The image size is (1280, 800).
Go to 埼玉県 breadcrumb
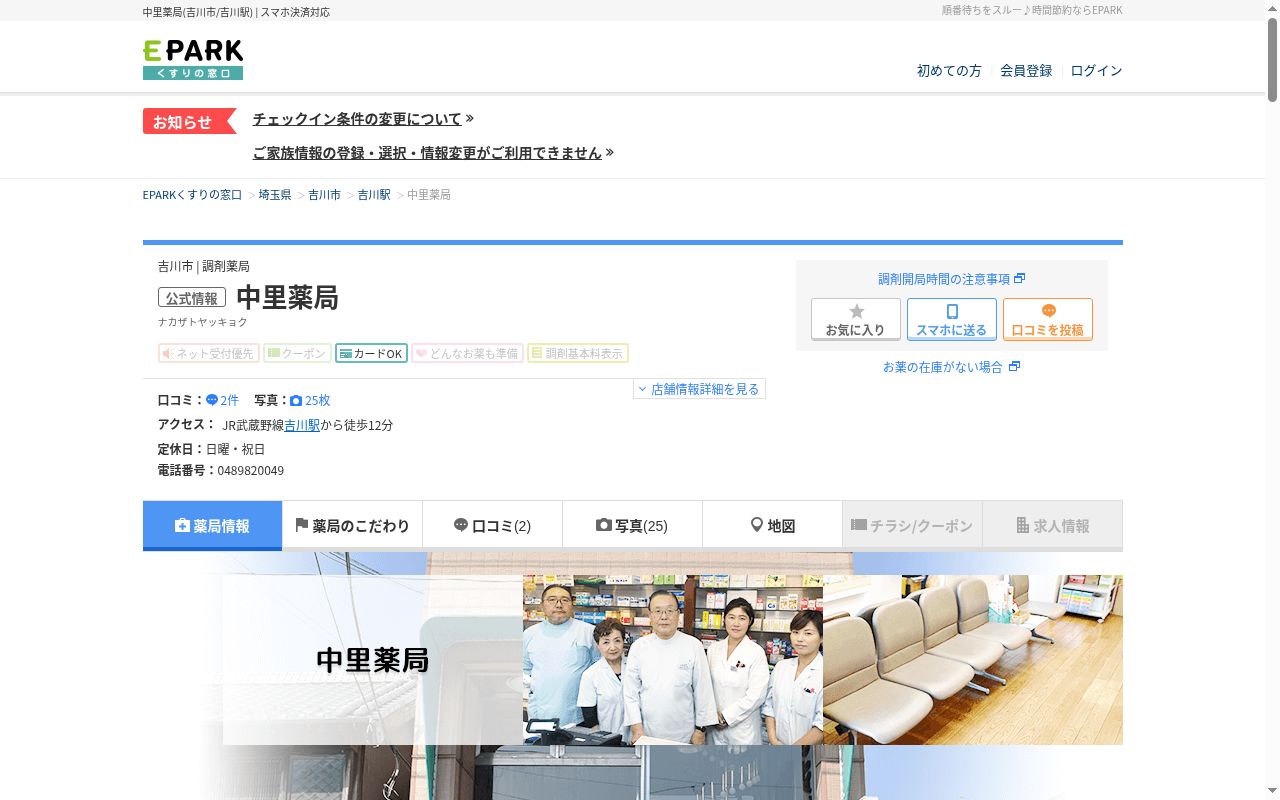[275, 195]
